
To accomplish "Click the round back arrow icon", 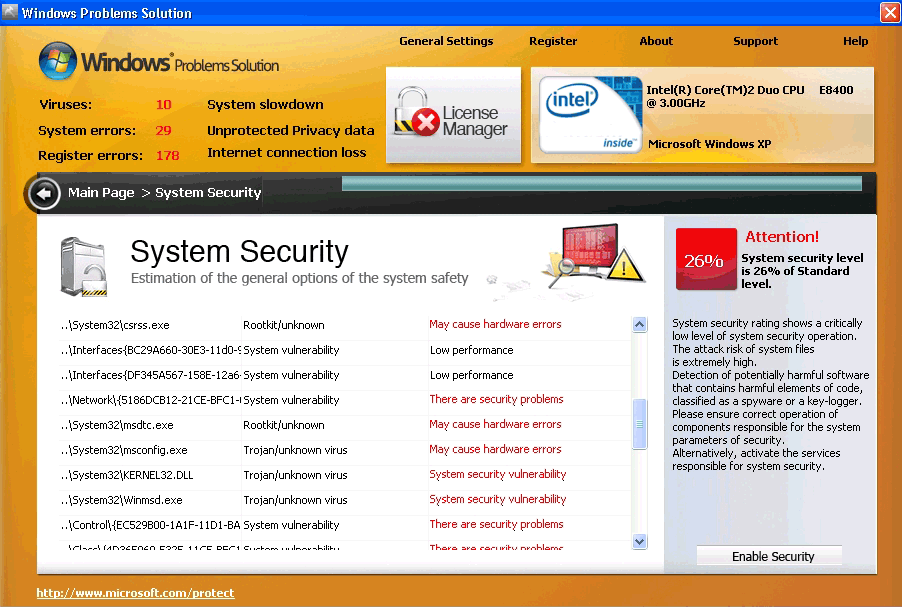I will tap(45, 193).
